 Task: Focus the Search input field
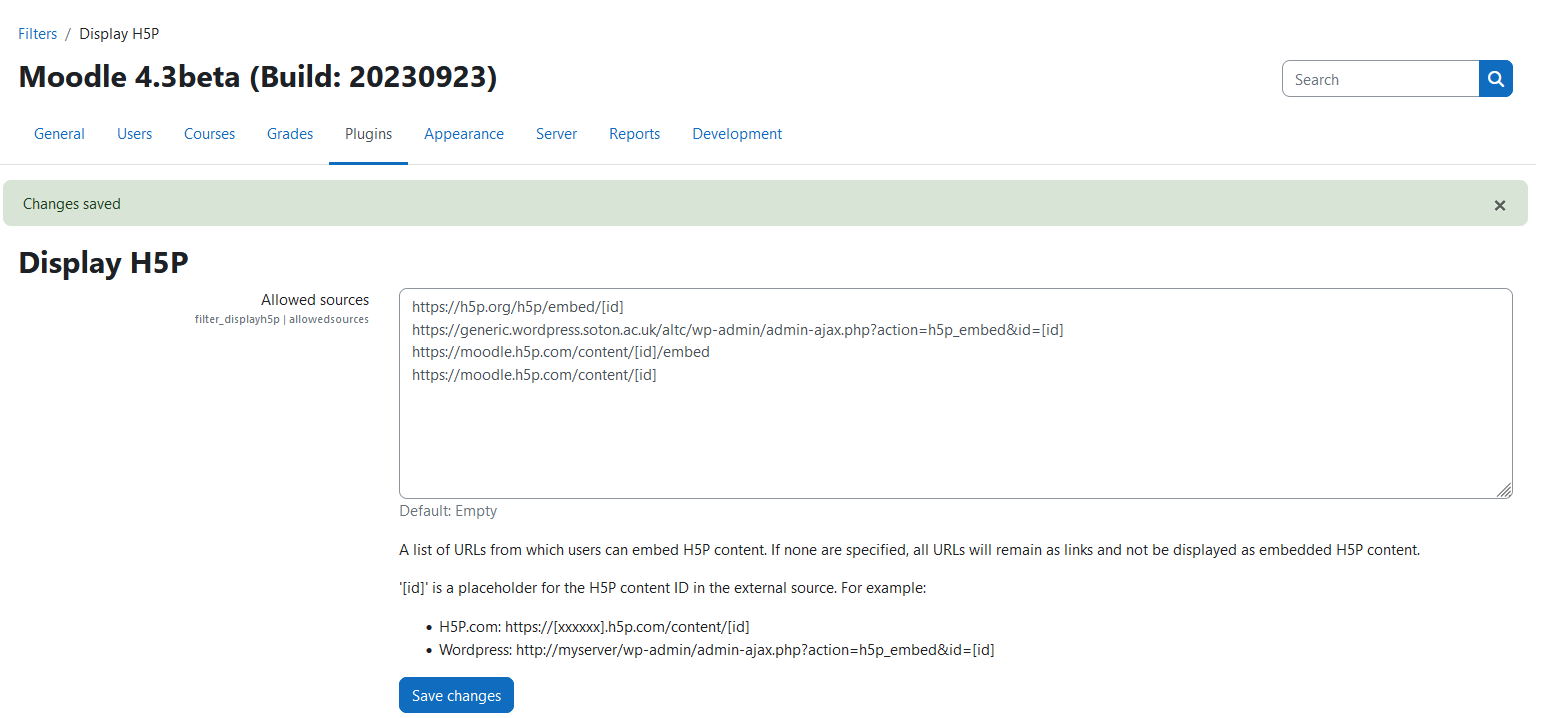click(1380, 79)
